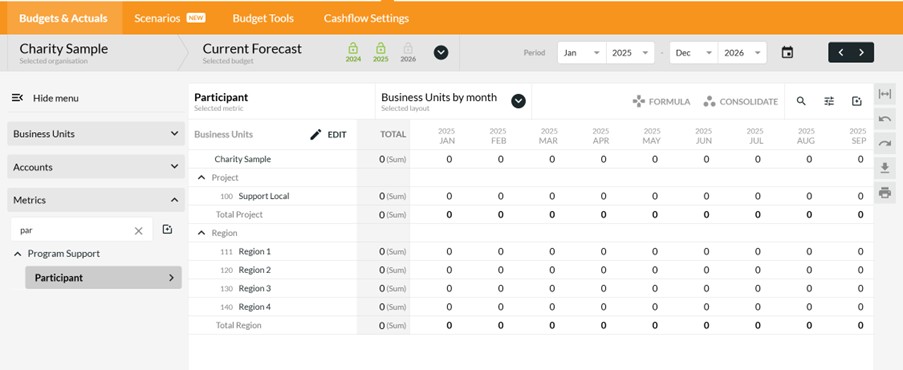Open the end month Dec dropdown
Image resolution: width=903 pixels, height=370 pixels.
(694, 52)
